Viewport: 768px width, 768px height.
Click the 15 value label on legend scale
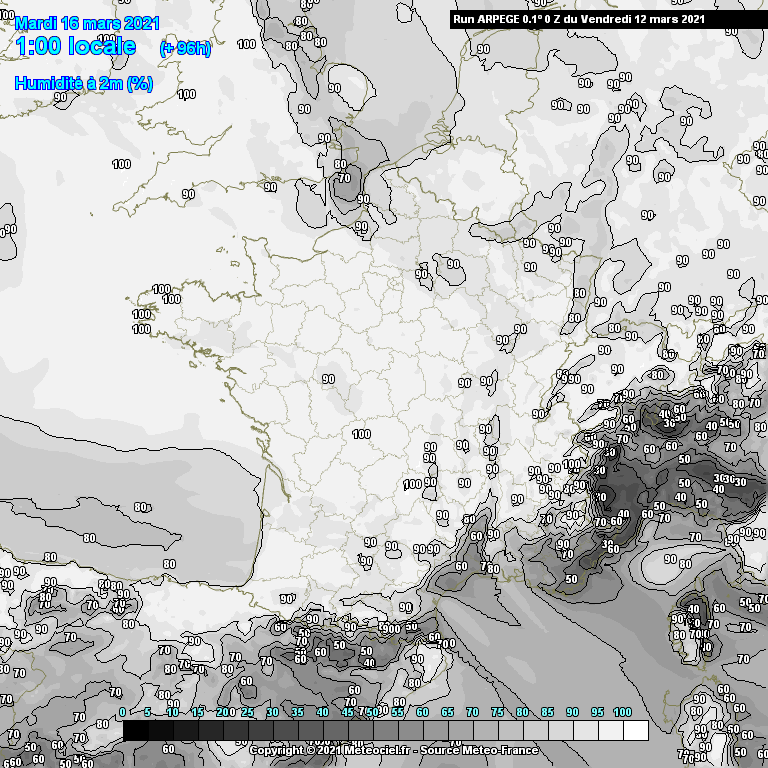197,712
